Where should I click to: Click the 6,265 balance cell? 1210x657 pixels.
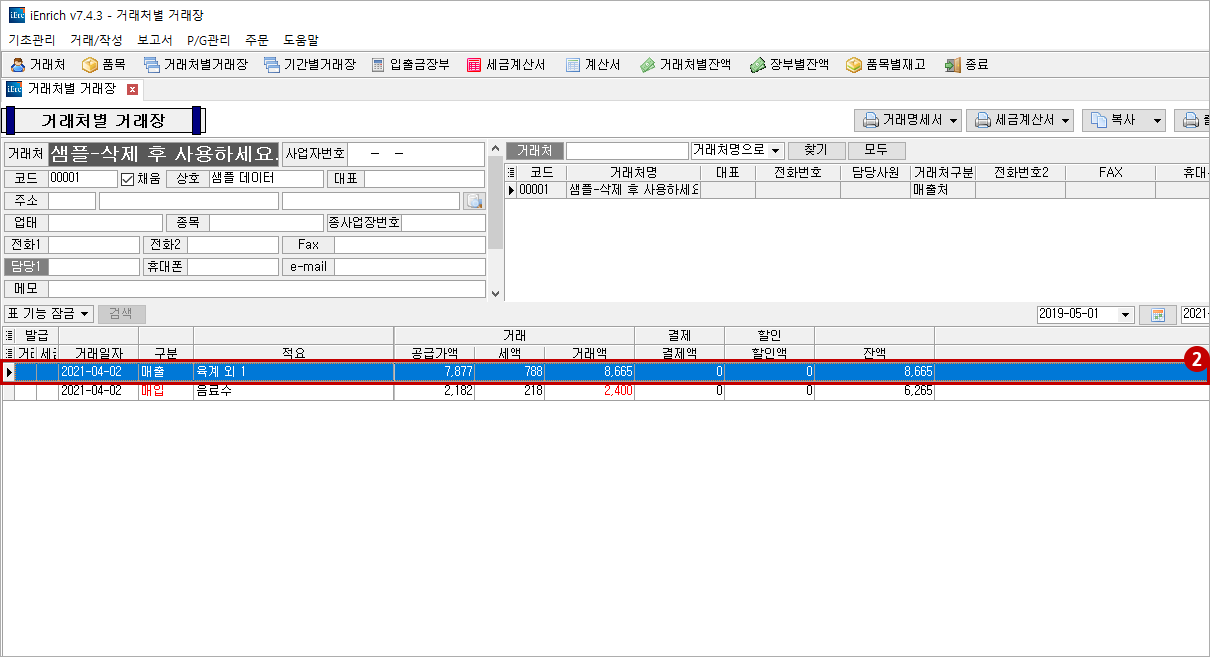click(x=874, y=391)
